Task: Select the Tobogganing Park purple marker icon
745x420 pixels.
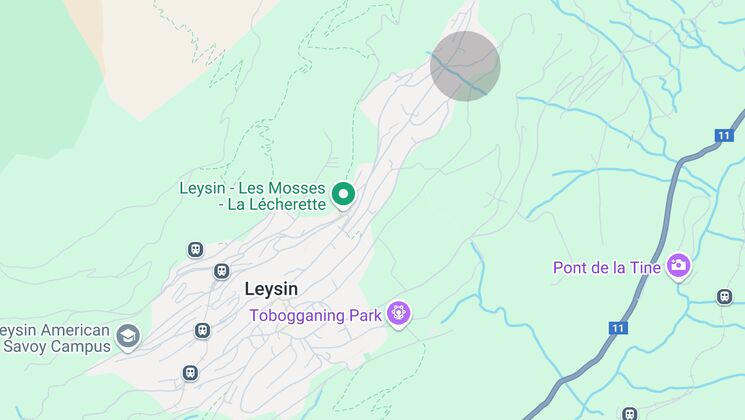Action: point(398,315)
